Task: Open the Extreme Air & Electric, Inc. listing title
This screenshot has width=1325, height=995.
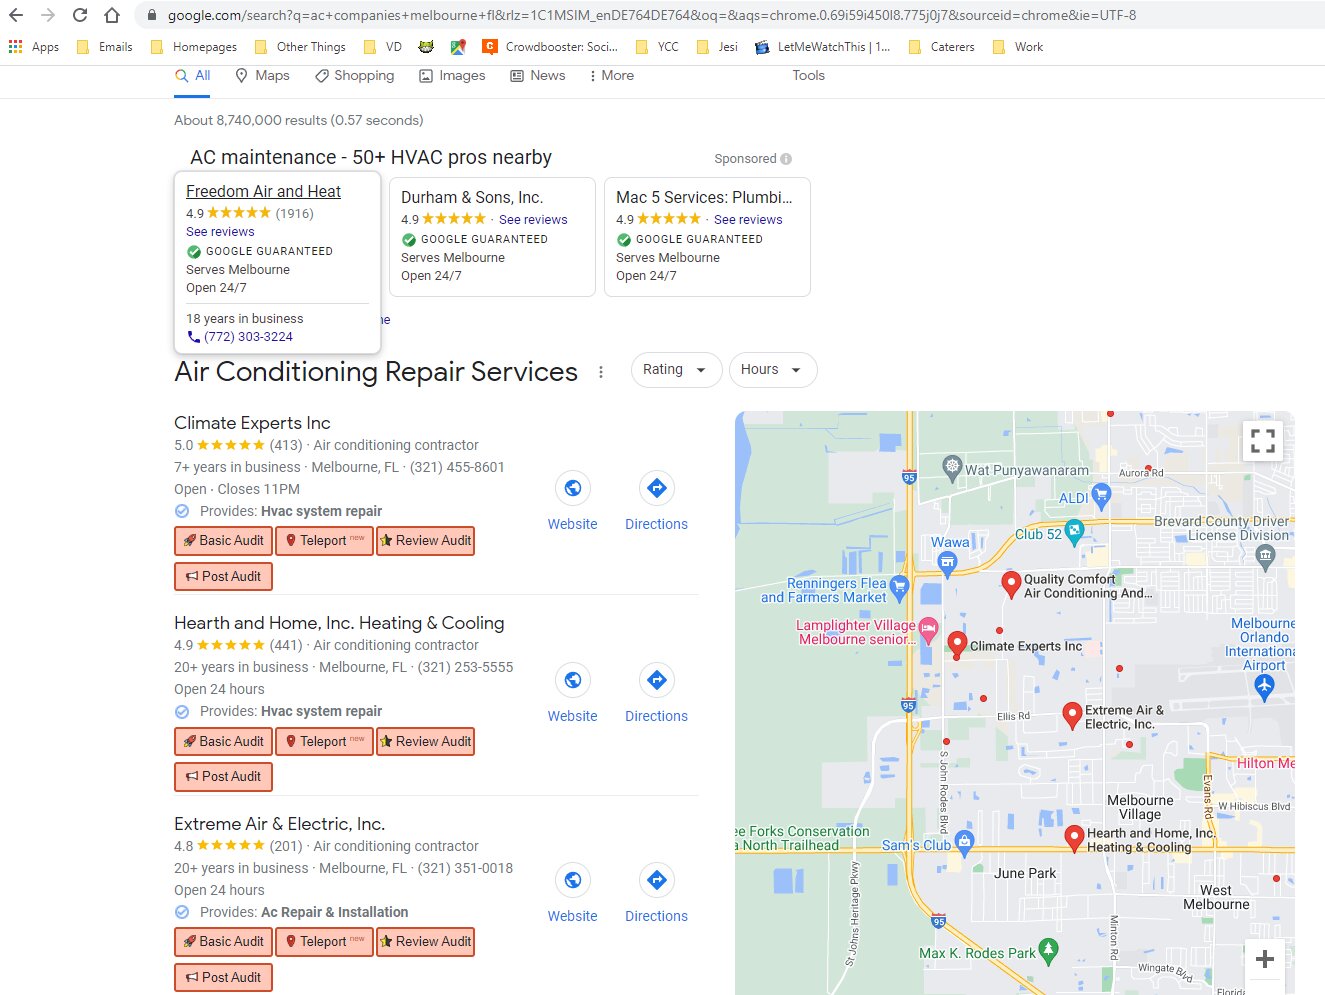Action: click(x=279, y=824)
